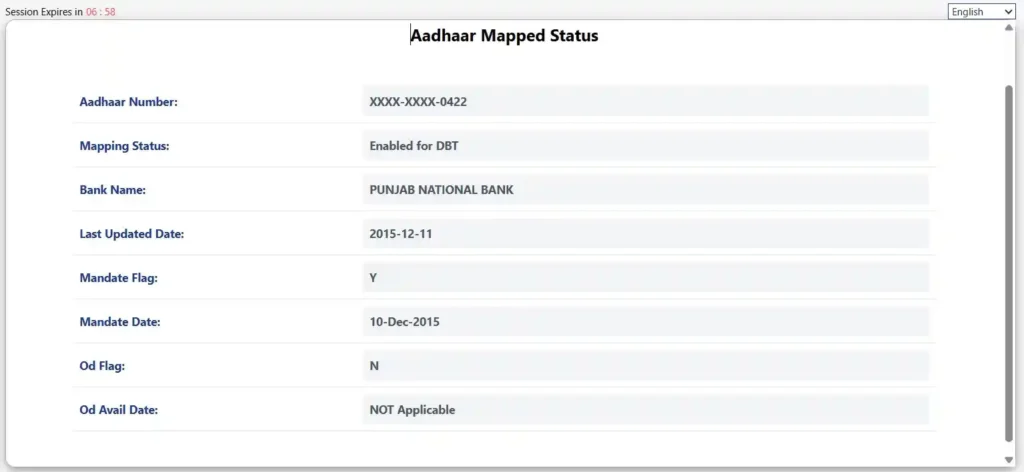This screenshot has height=472, width=1024.
Task: Click the NOT Applicable field
Action: pos(645,410)
